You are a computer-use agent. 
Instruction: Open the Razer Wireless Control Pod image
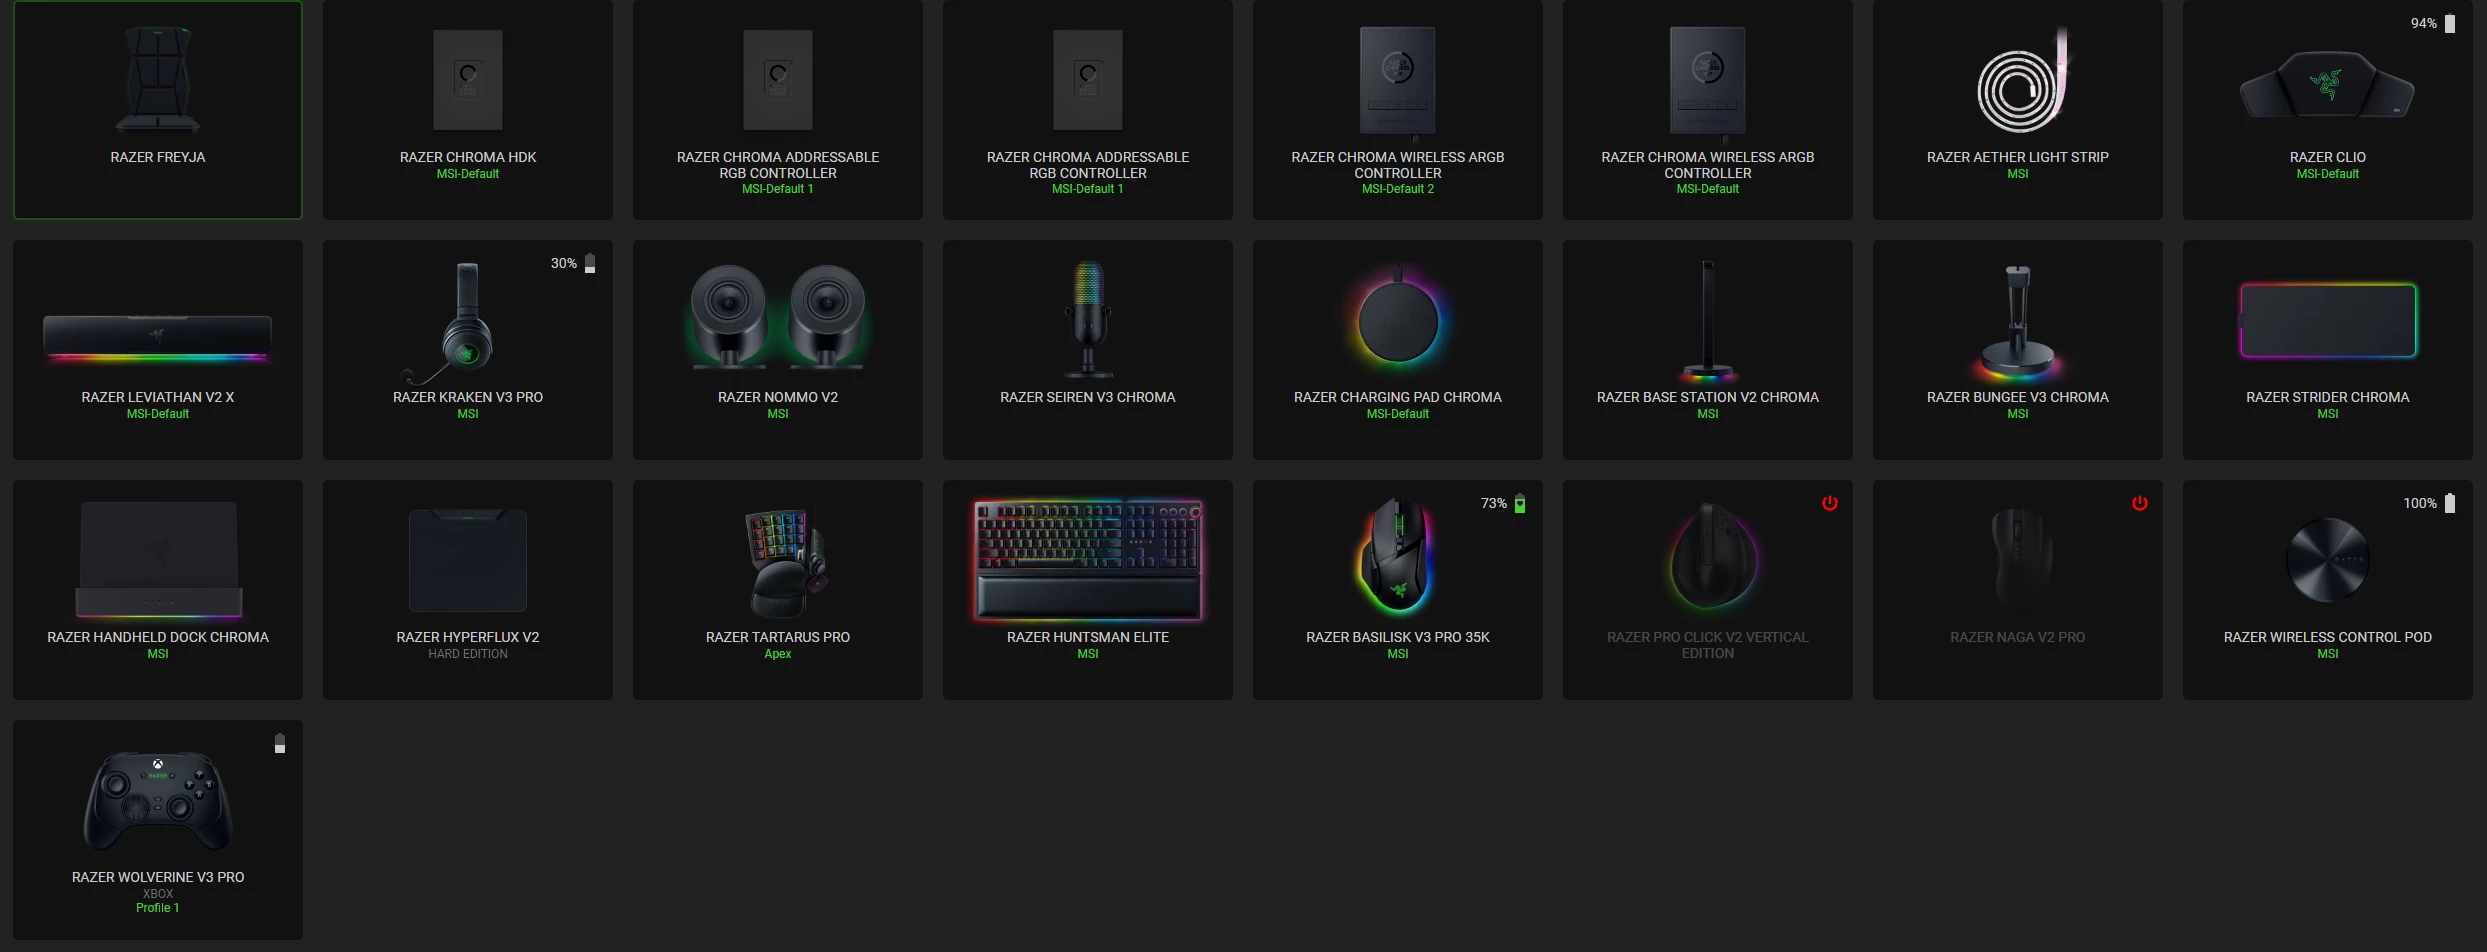pos(2328,560)
